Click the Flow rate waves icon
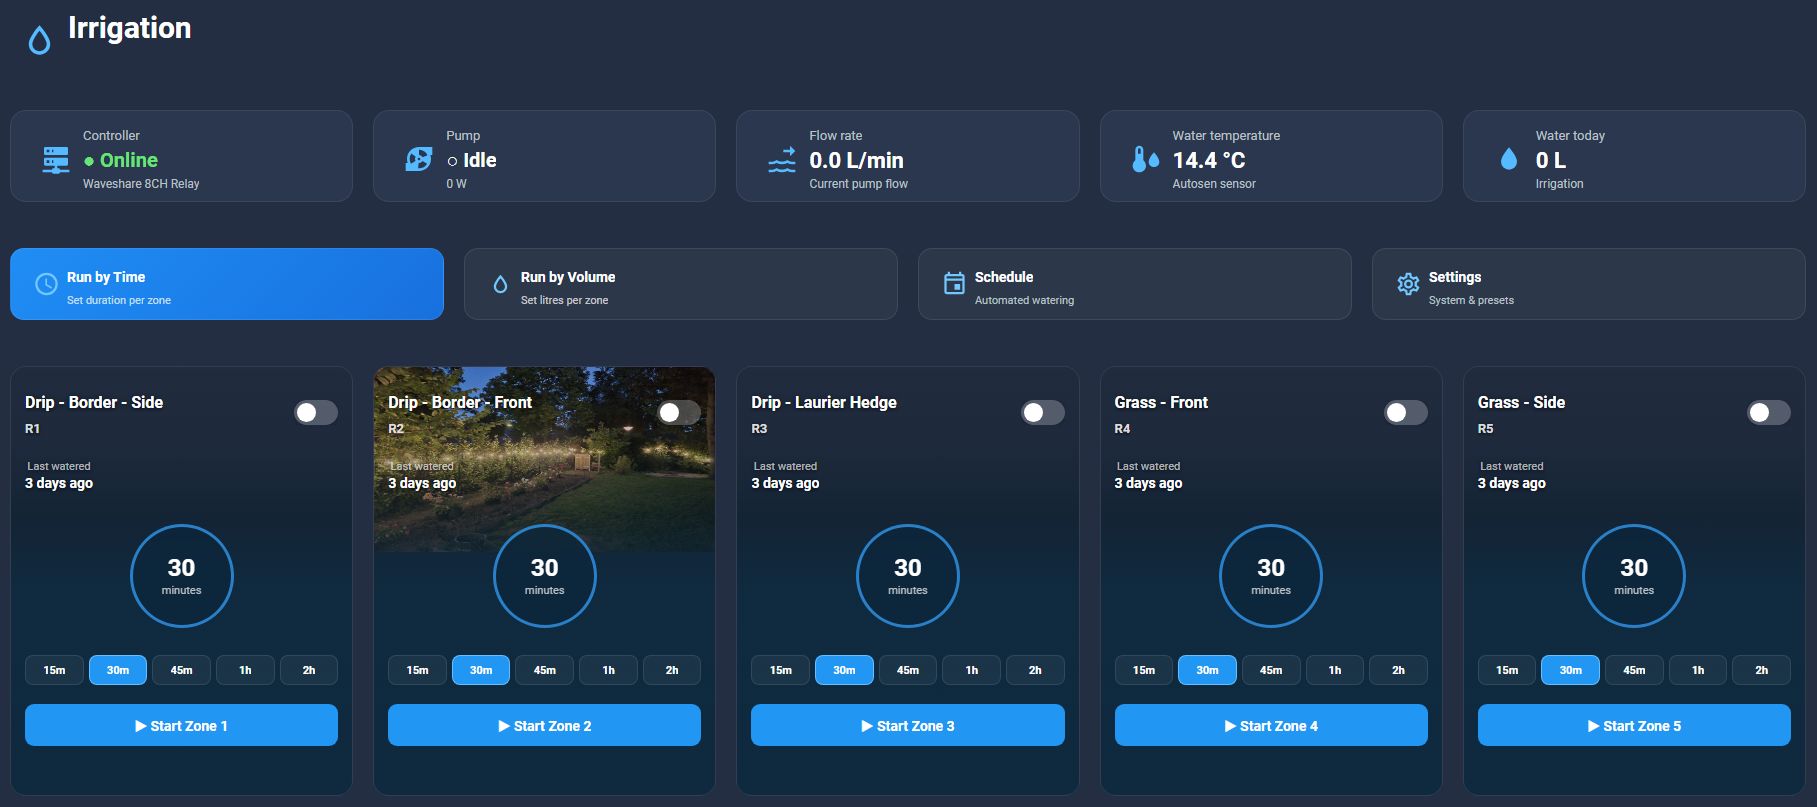The height and width of the screenshot is (807, 1817). click(782, 160)
